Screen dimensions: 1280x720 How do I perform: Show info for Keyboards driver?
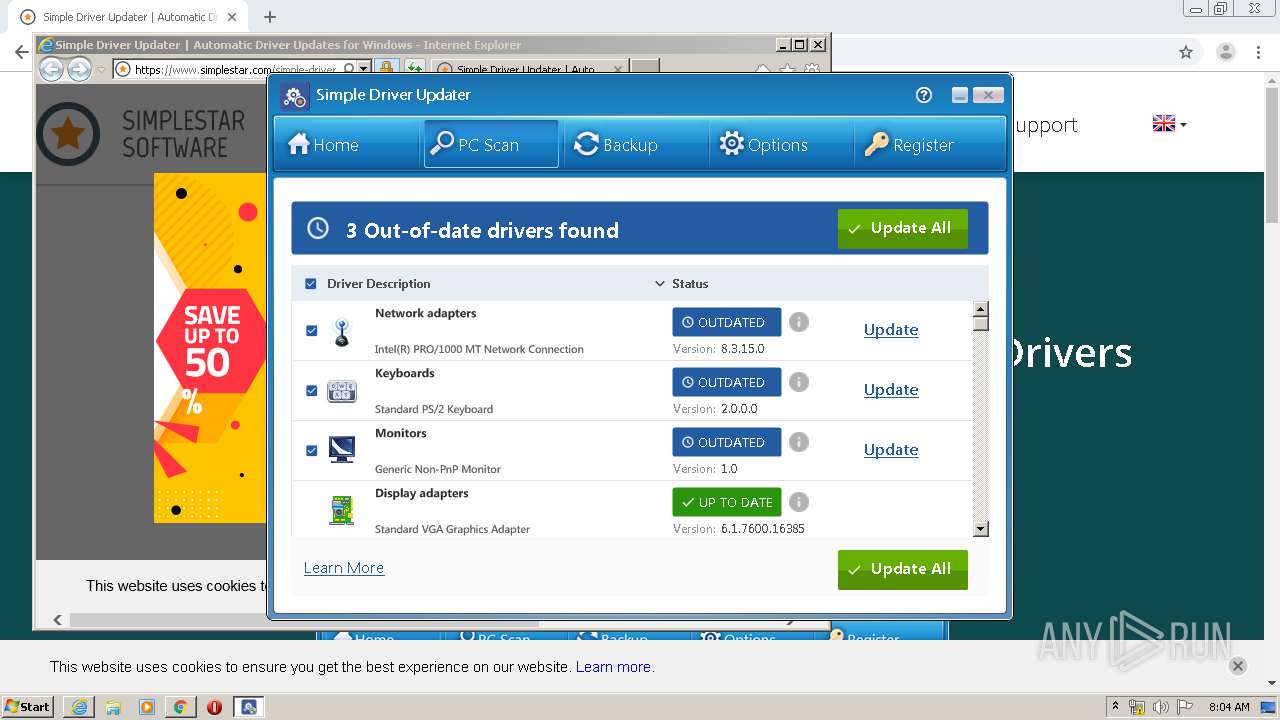pyautogui.click(x=798, y=382)
